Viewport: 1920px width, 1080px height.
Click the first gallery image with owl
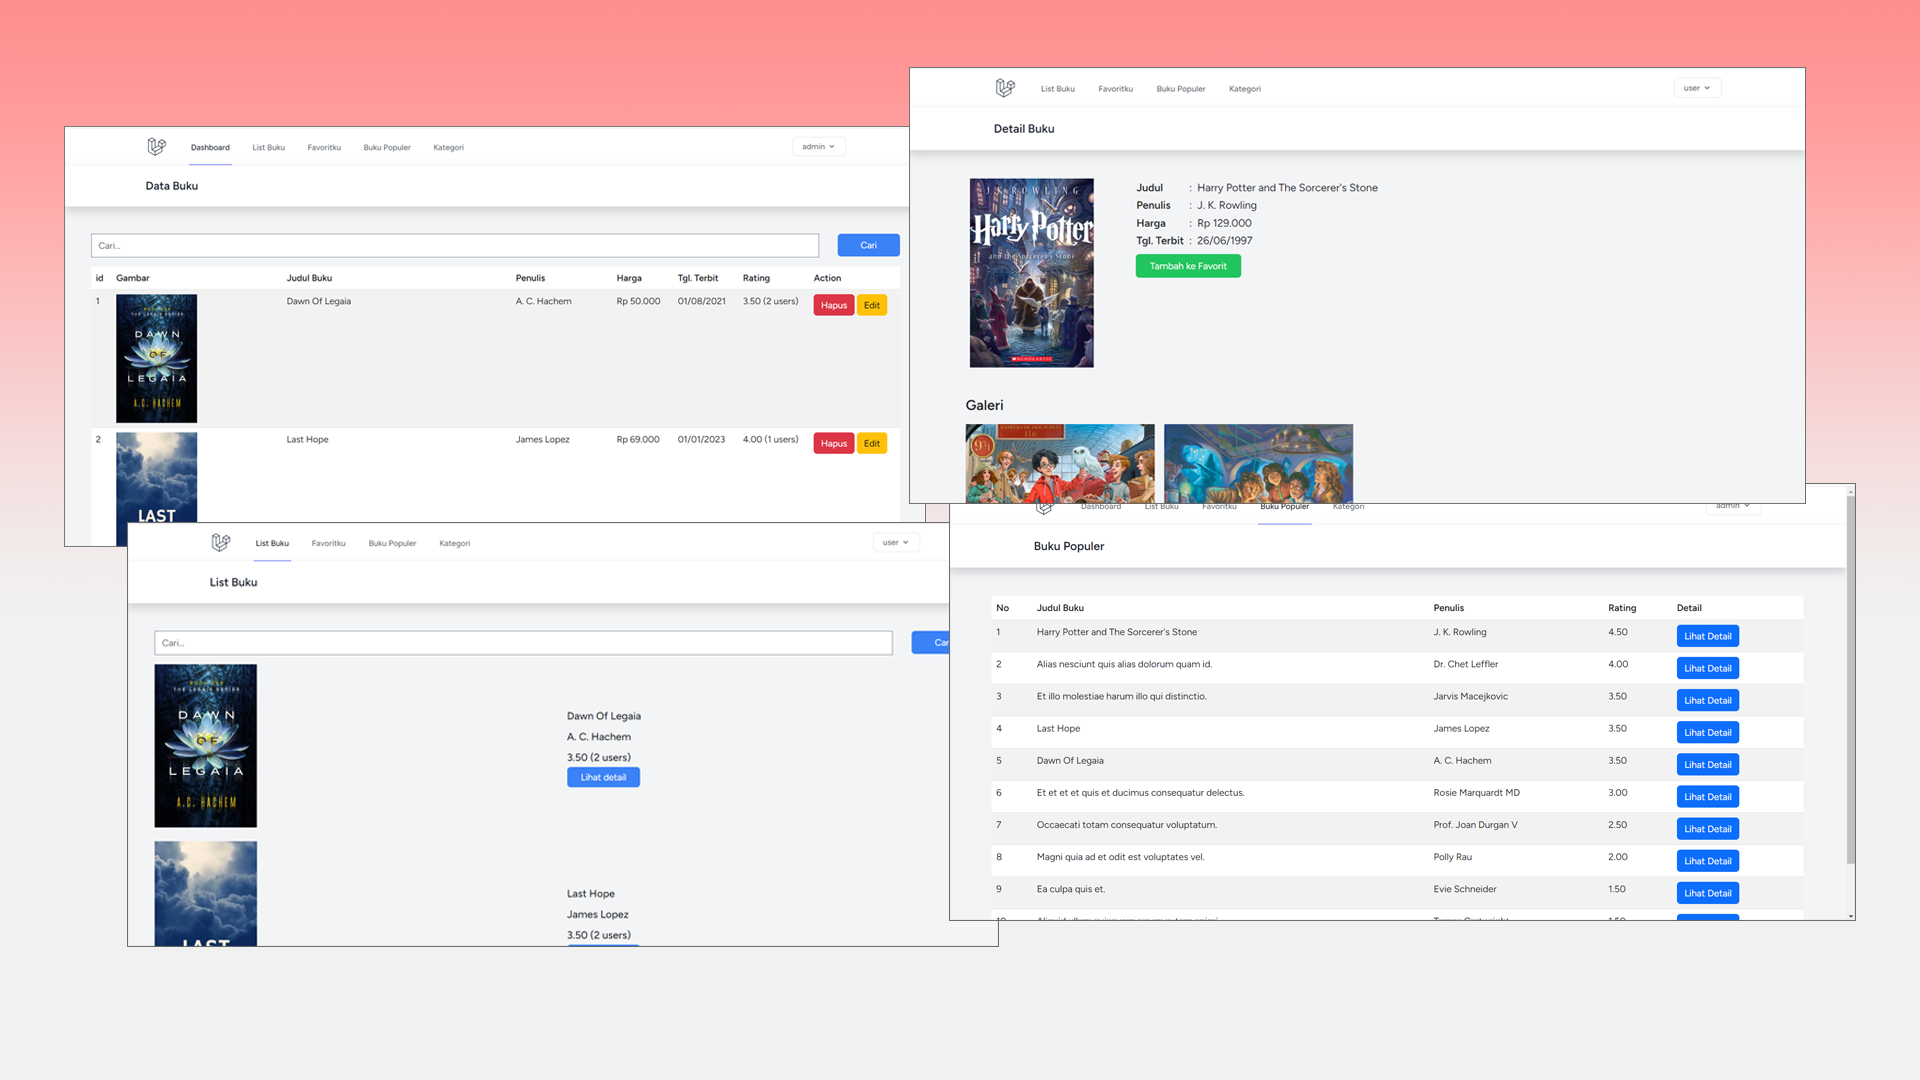(1059, 463)
